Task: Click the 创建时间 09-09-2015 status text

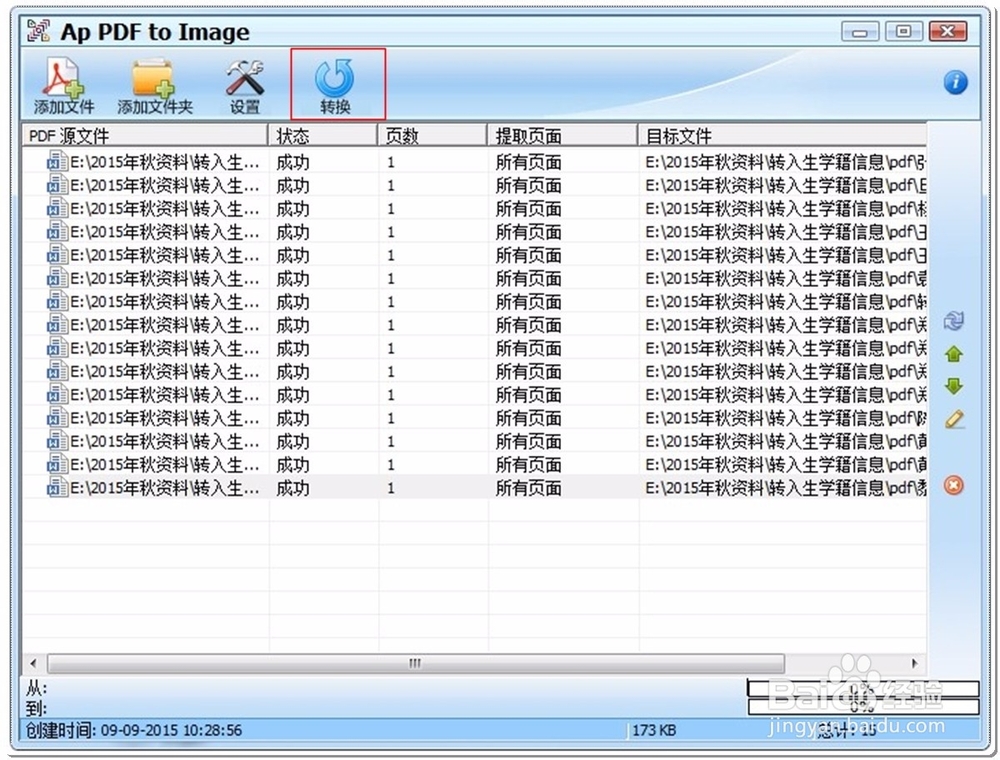Action: pyautogui.click(x=134, y=730)
